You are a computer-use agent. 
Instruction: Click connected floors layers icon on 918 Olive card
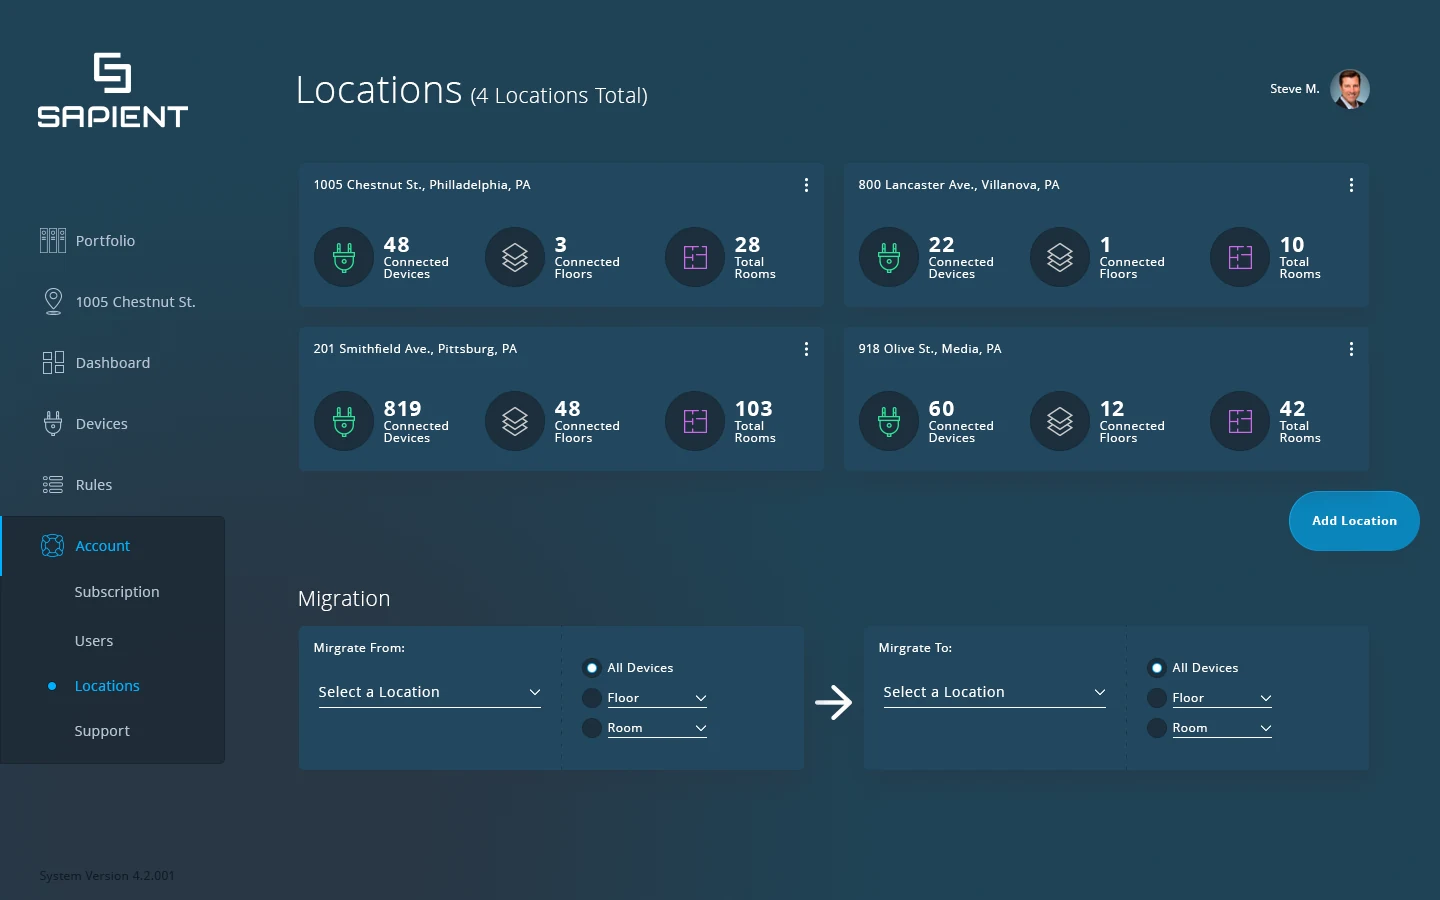tap(1060, 421)
